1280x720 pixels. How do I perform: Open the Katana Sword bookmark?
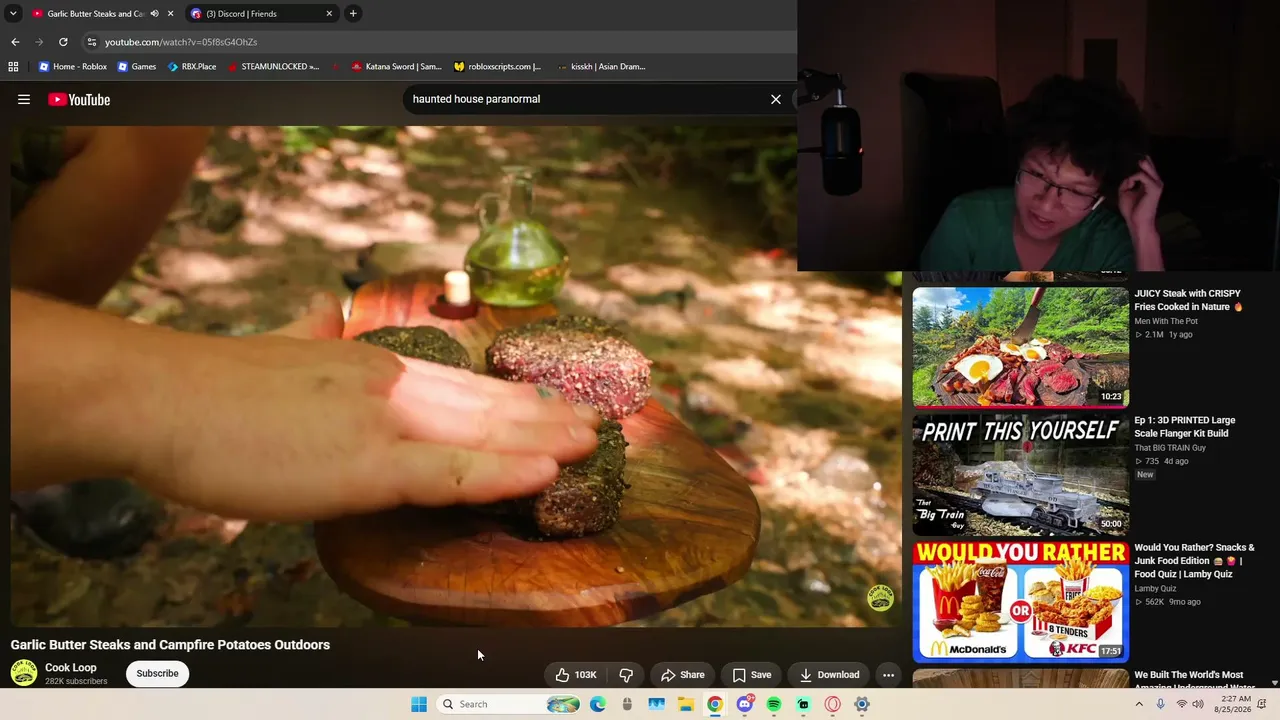[395, 67]
